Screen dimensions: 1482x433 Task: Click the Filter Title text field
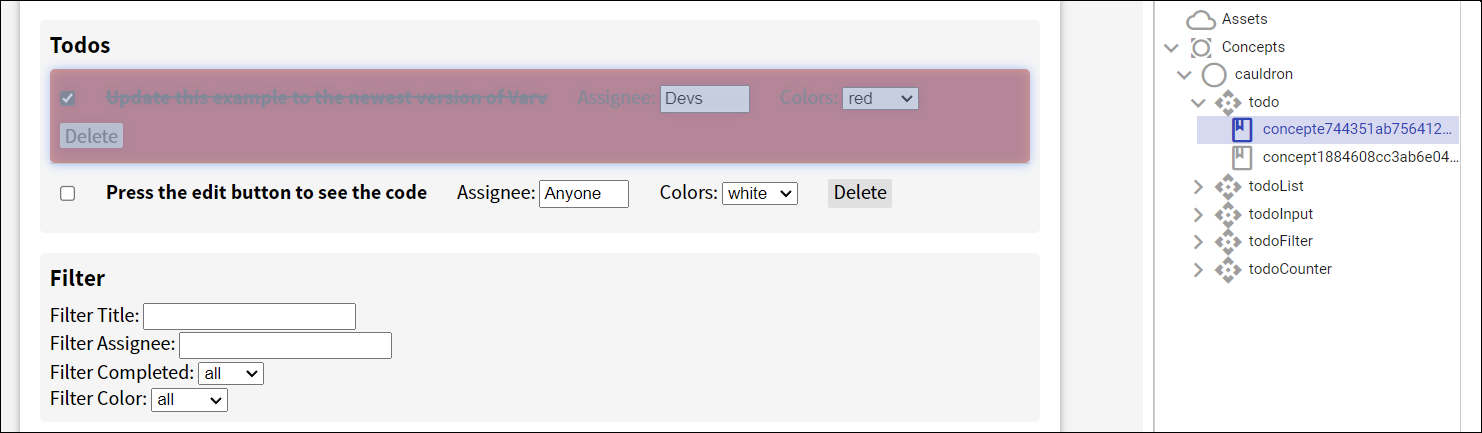click(249, 316)
